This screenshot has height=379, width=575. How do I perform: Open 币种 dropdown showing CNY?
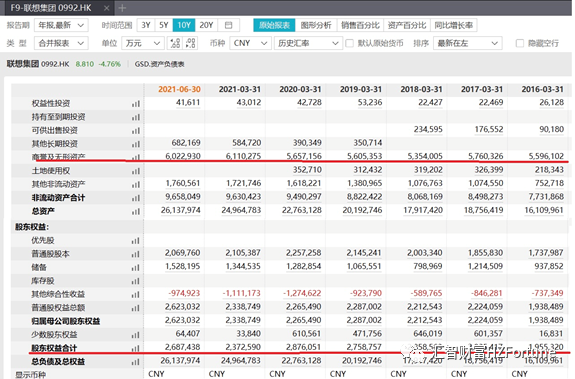tap(250, 43)
